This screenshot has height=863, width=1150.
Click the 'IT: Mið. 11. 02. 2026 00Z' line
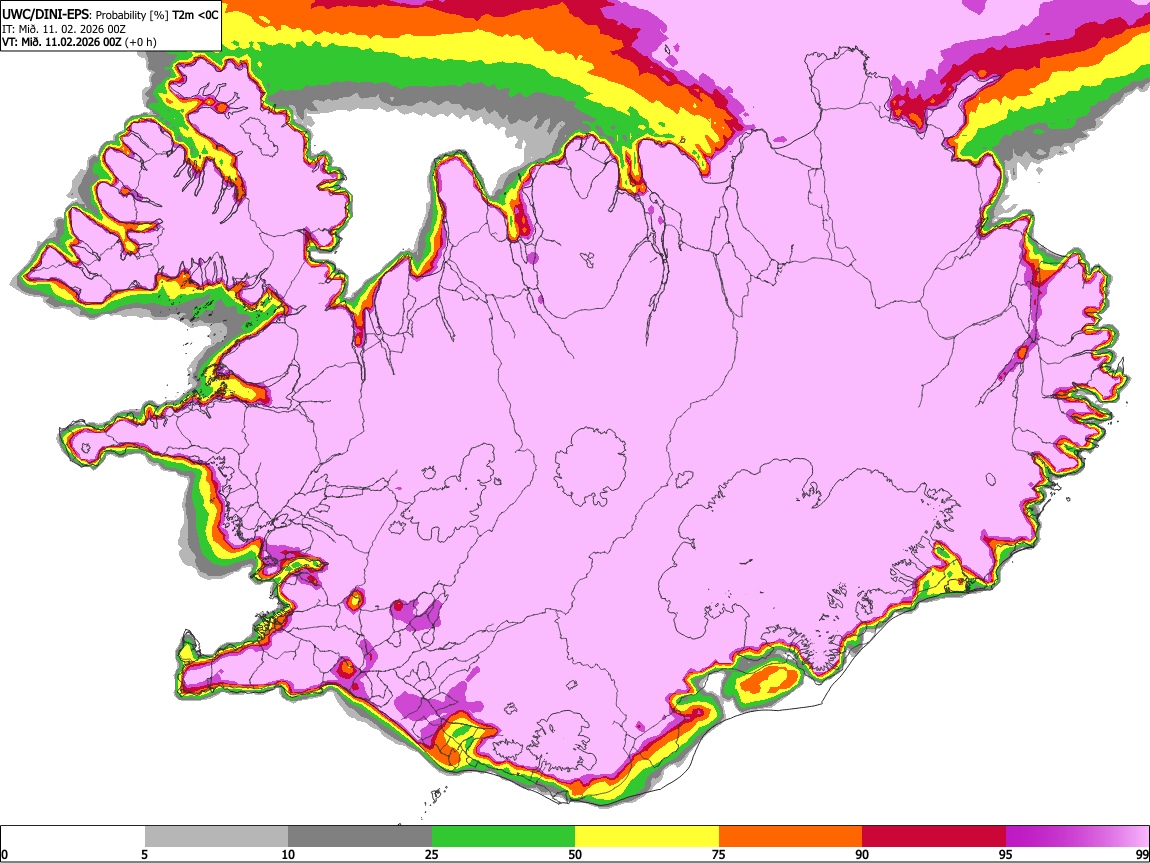pos(64,29)
